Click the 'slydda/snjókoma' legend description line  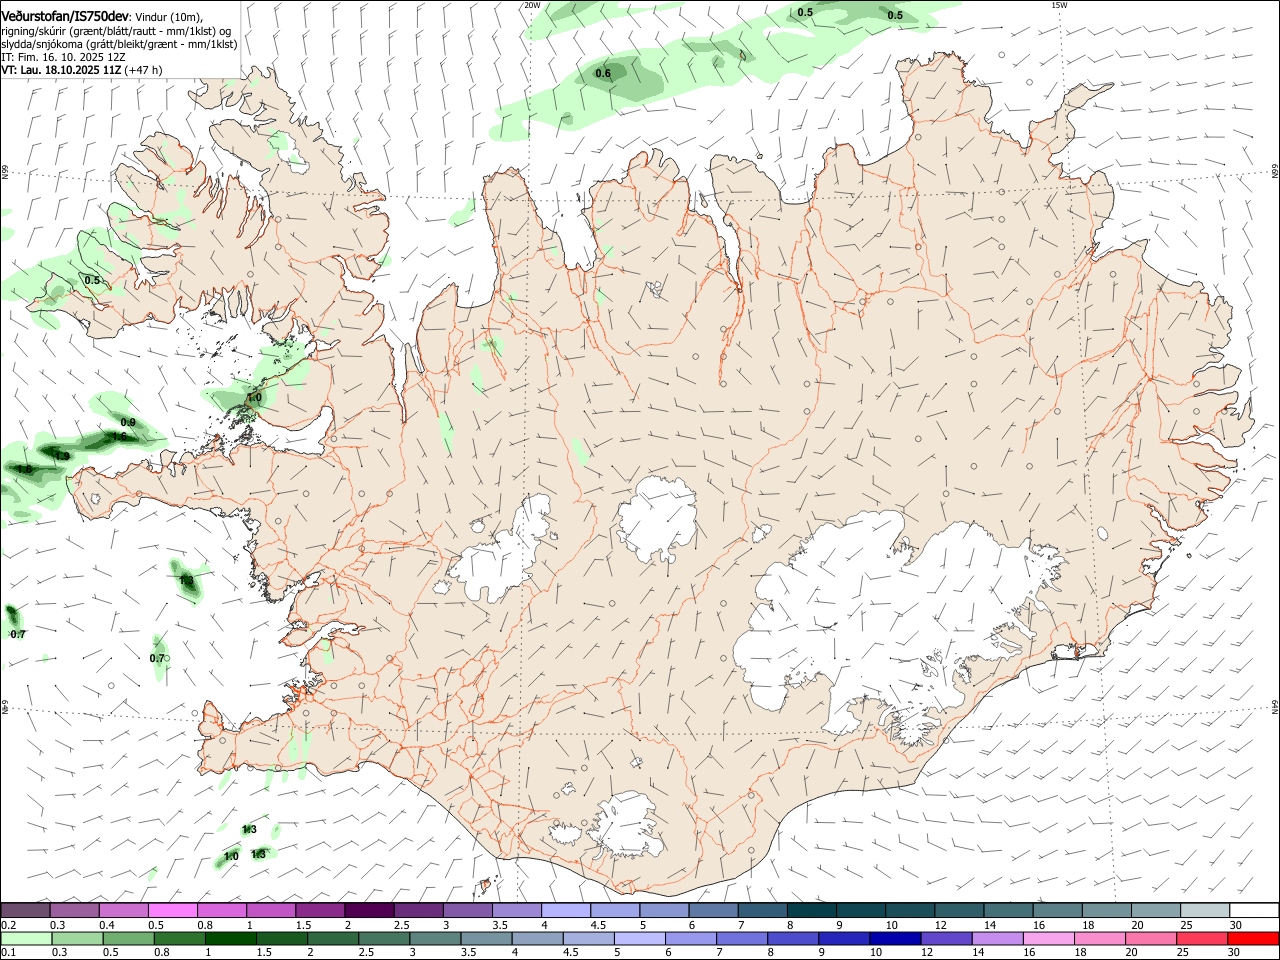(119, 44)
